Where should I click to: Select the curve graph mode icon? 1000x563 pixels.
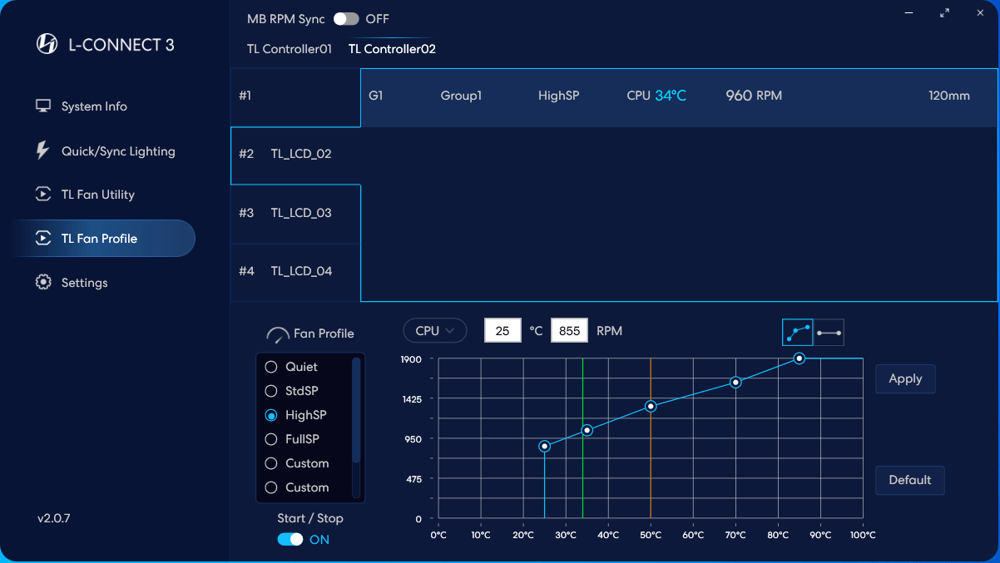click(x=797, y=332)
